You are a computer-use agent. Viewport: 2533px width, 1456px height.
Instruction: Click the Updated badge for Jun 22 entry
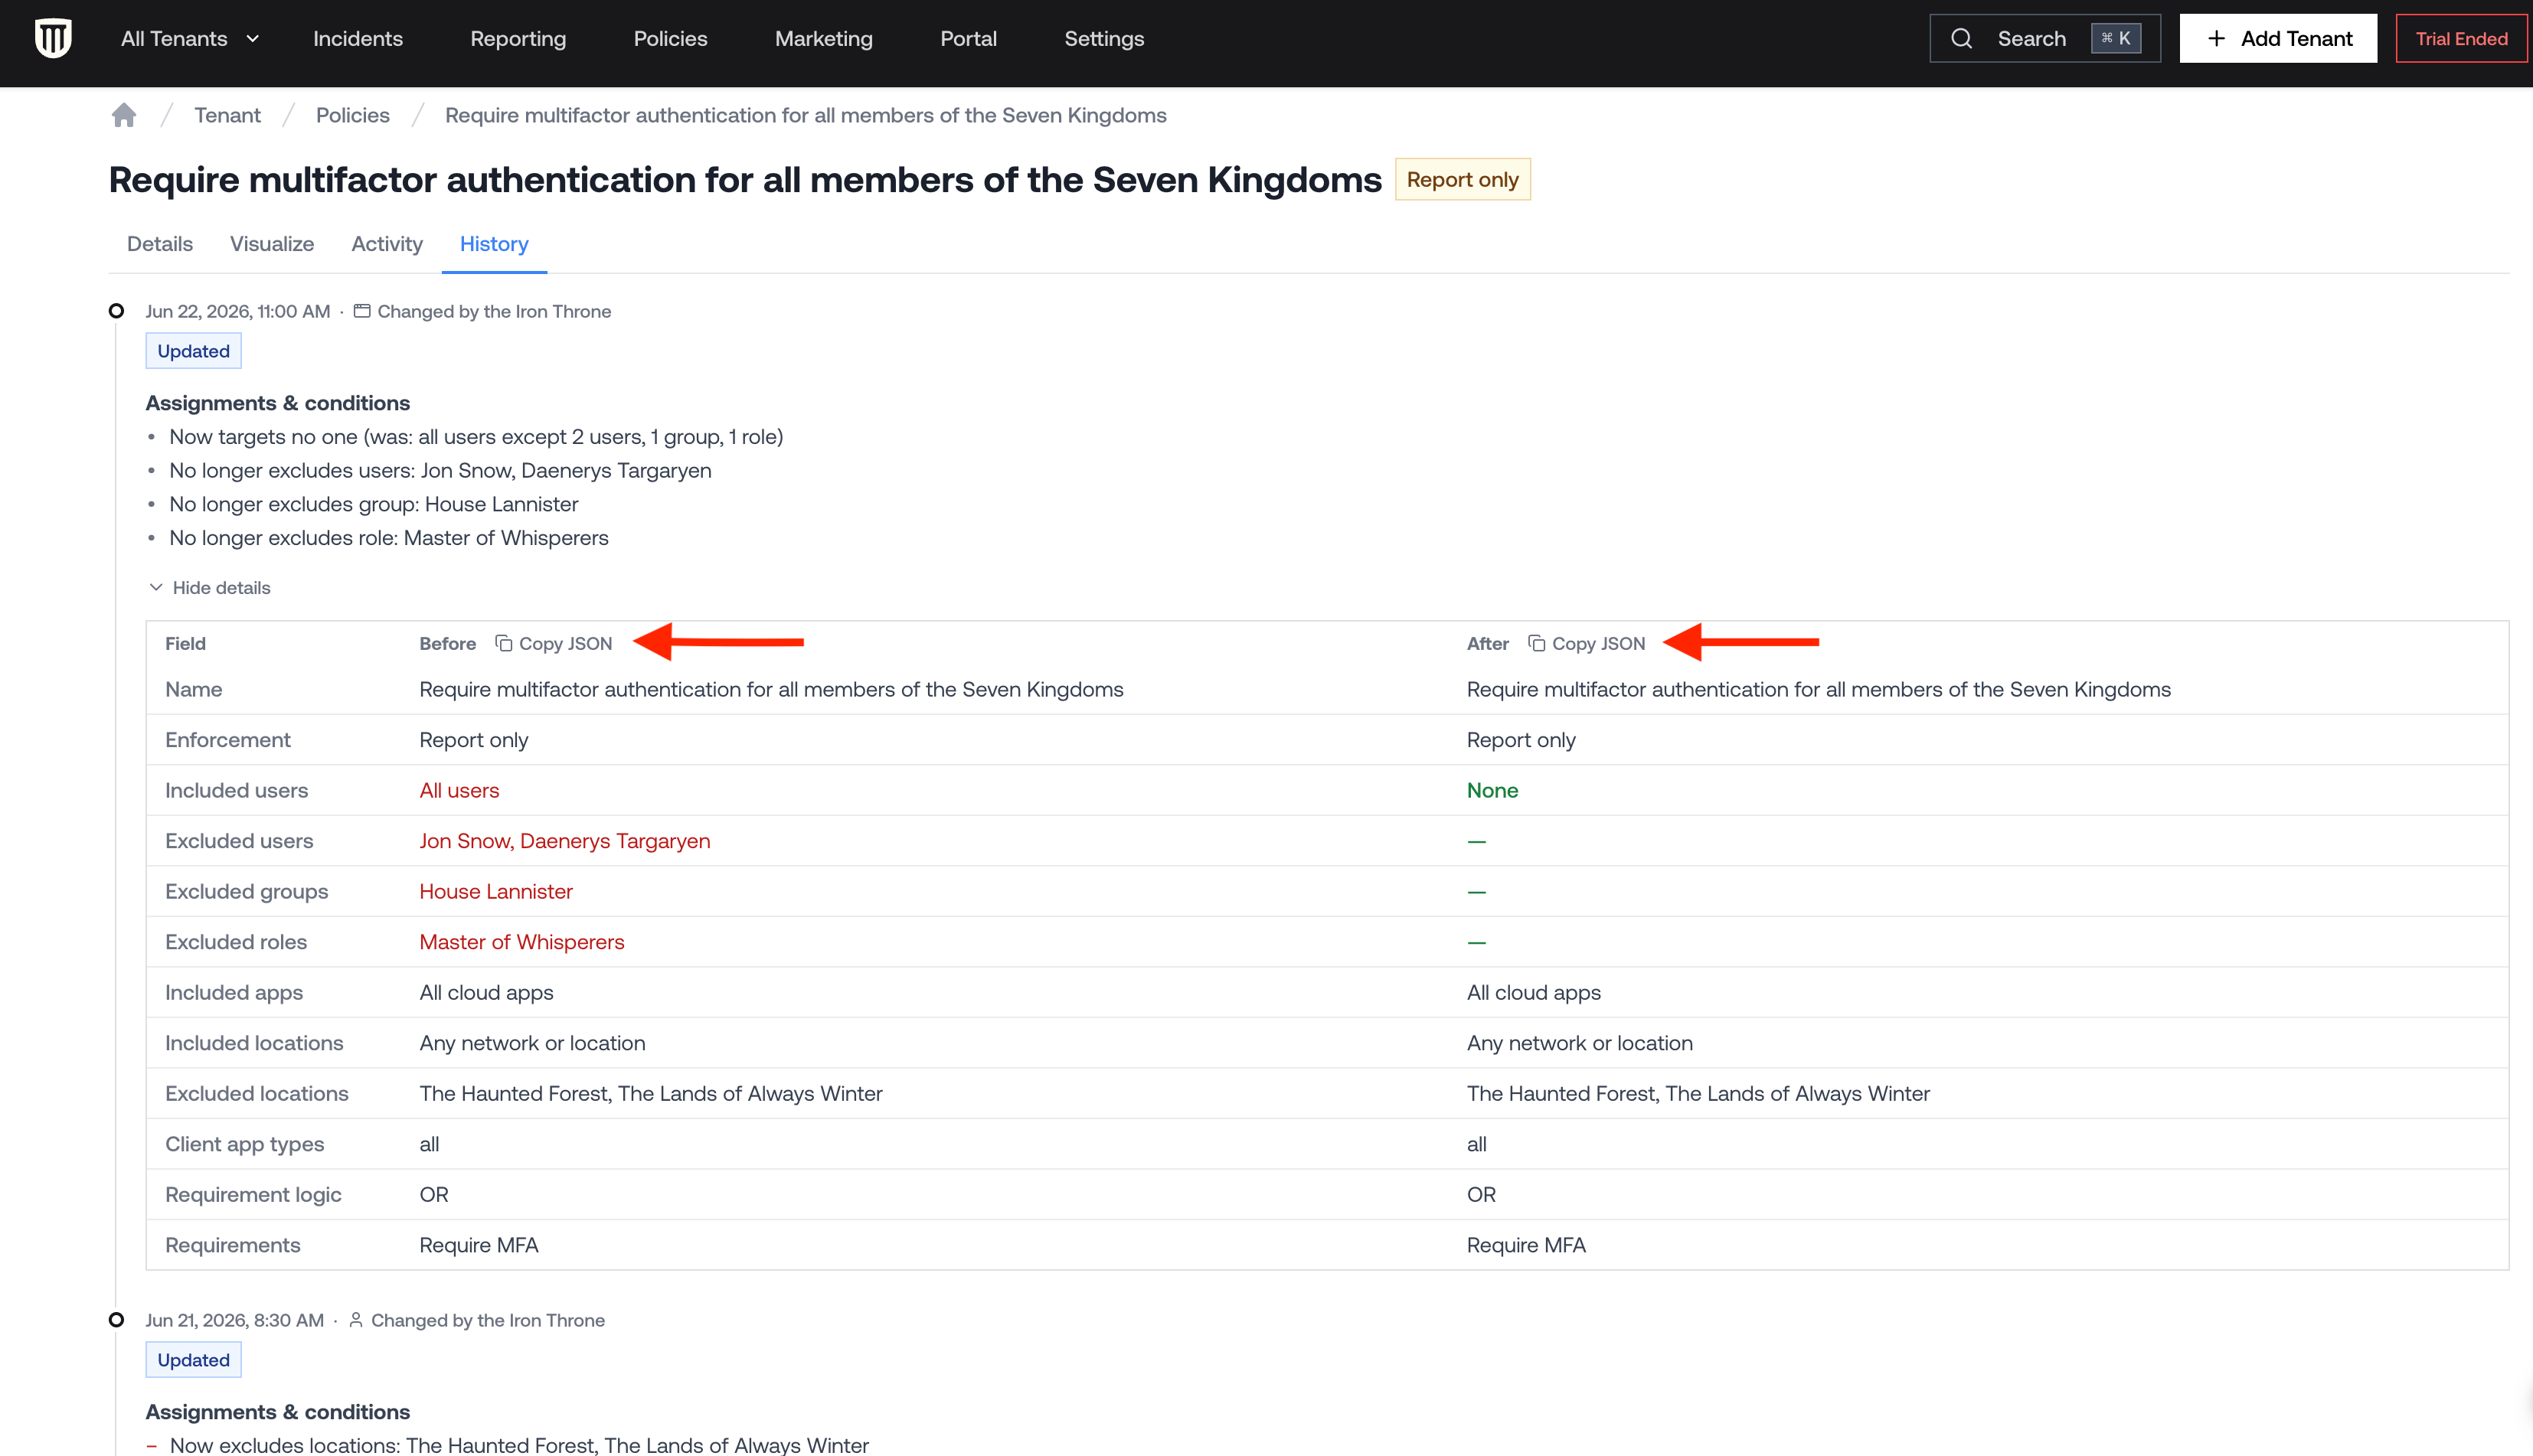[193, 351]
